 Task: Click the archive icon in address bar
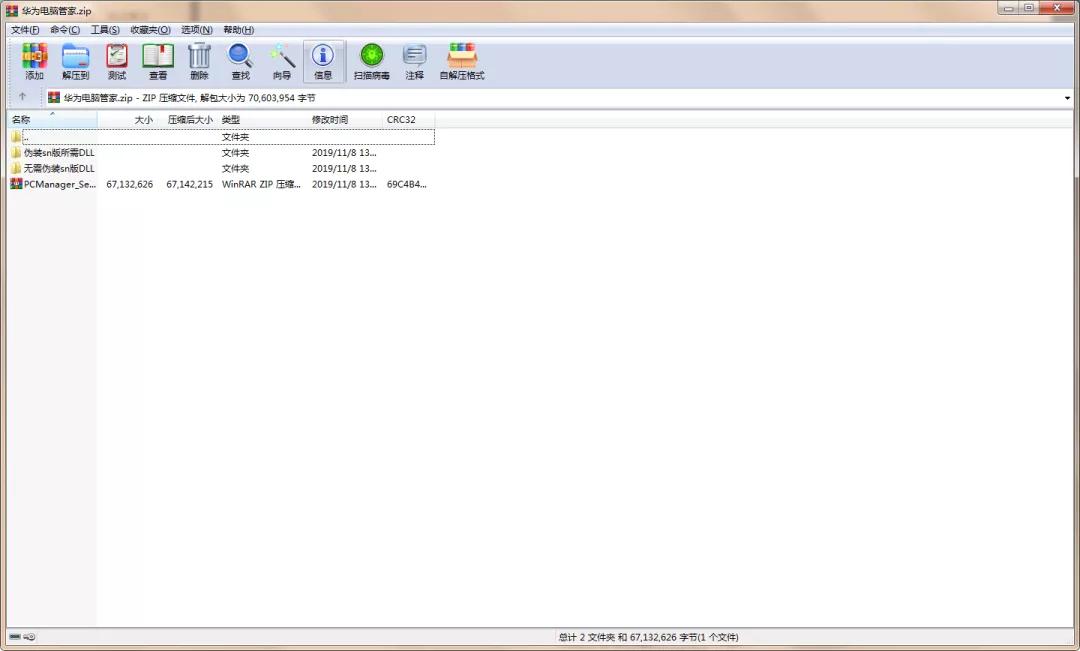click(x=54, y=98)
